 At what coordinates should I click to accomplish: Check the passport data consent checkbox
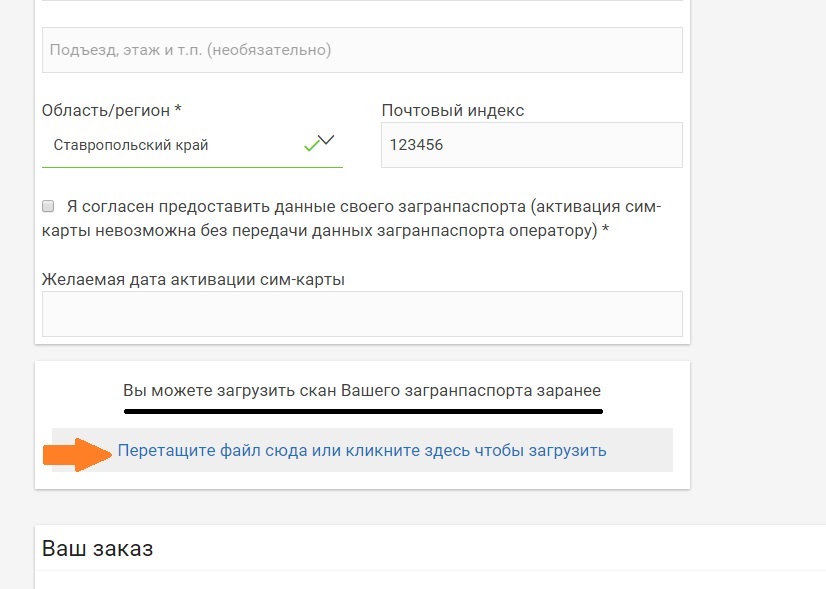pyautogui.click(x=48, y=206)
